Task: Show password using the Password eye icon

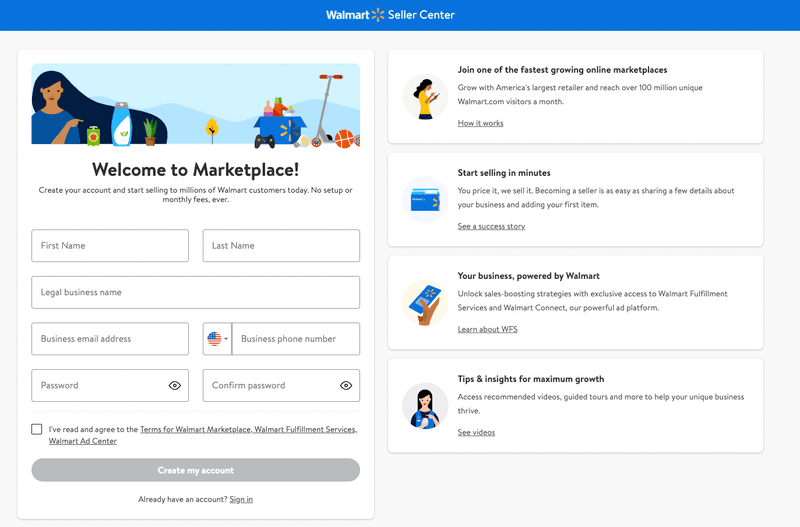Action: click(x=174, y=386)
